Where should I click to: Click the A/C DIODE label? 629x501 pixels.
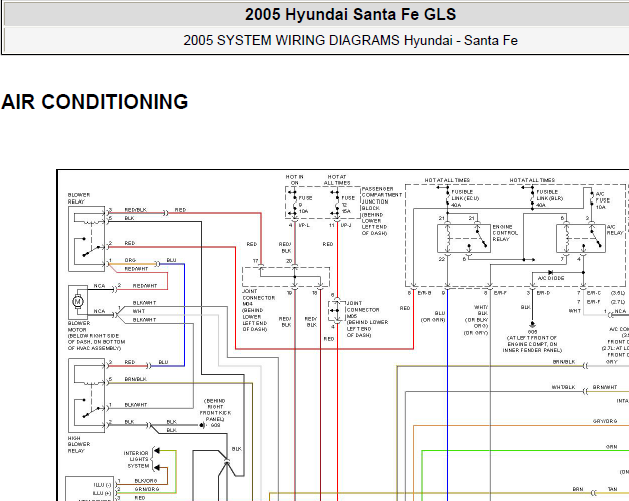[x=551, y=278]
